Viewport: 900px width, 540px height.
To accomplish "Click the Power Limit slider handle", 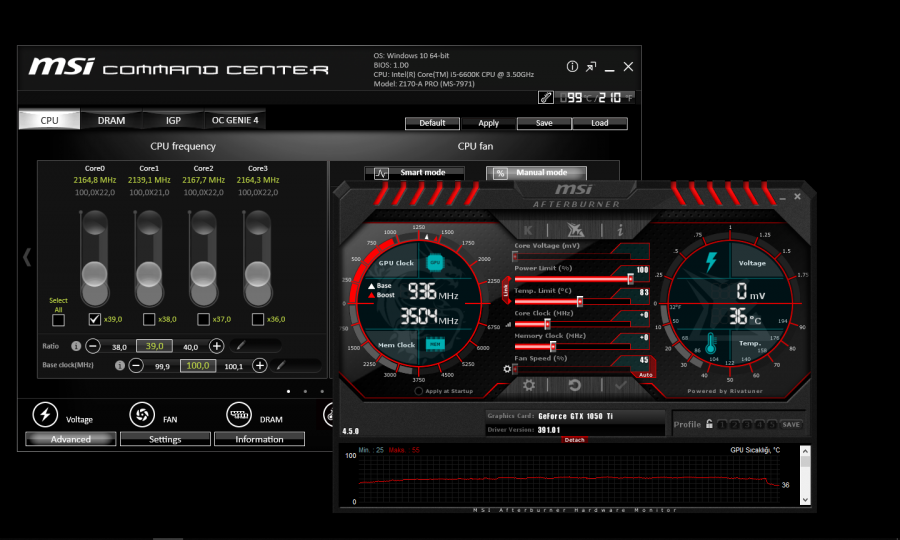I will click(630, 279).
